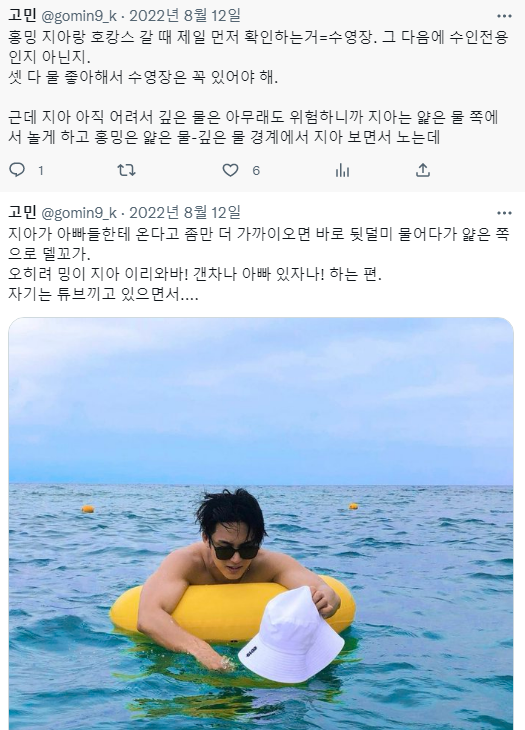Click the reply count number 1
525x730 pixels.
coord(41,171)
